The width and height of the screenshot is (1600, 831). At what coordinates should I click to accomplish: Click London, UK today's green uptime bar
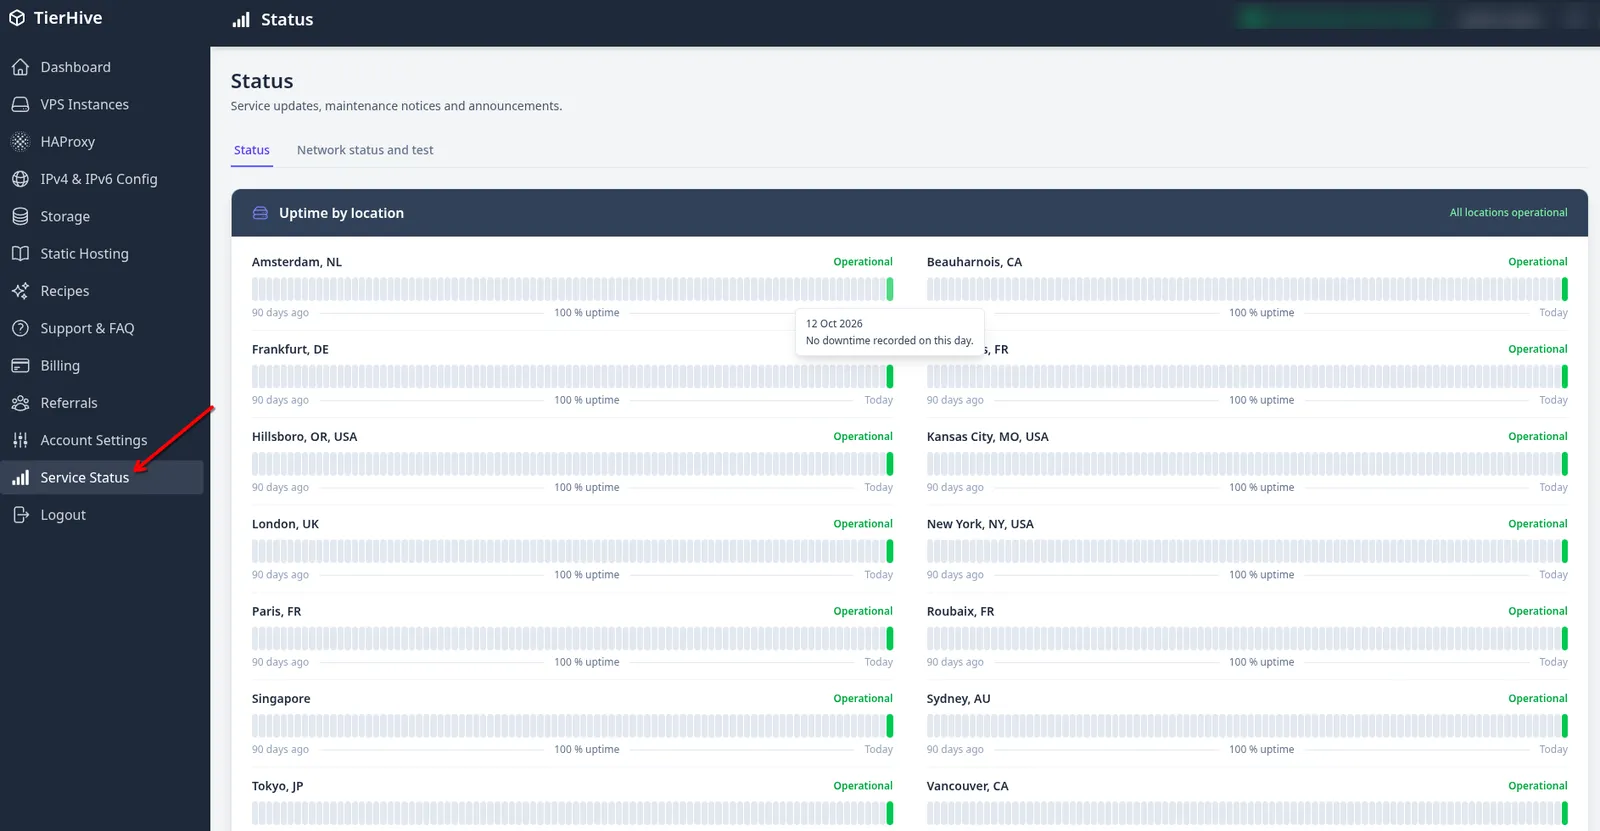pyautogui.click(x=890, y=551)
